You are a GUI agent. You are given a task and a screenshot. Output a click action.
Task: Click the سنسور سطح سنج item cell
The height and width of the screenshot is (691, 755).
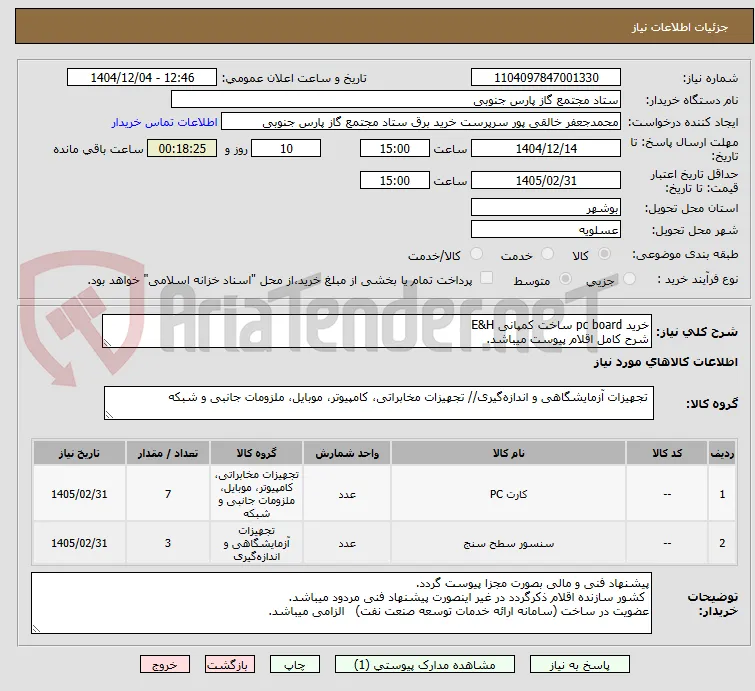click(508, 543)
